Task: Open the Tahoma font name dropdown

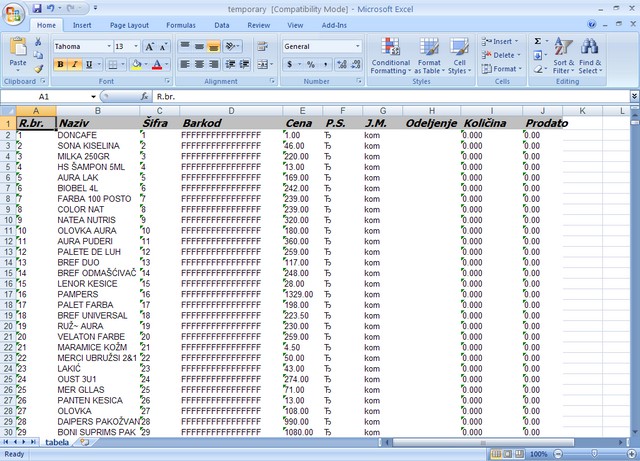Action: [x=108, y=46]
